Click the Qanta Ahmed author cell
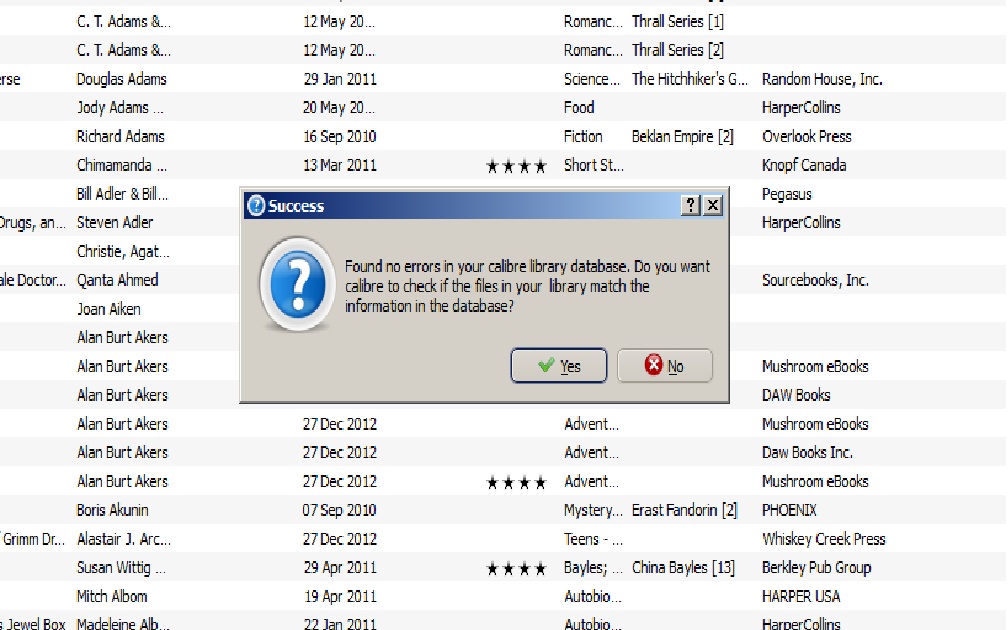Screen dimensions: 1008x630 (x=118, y=280)
